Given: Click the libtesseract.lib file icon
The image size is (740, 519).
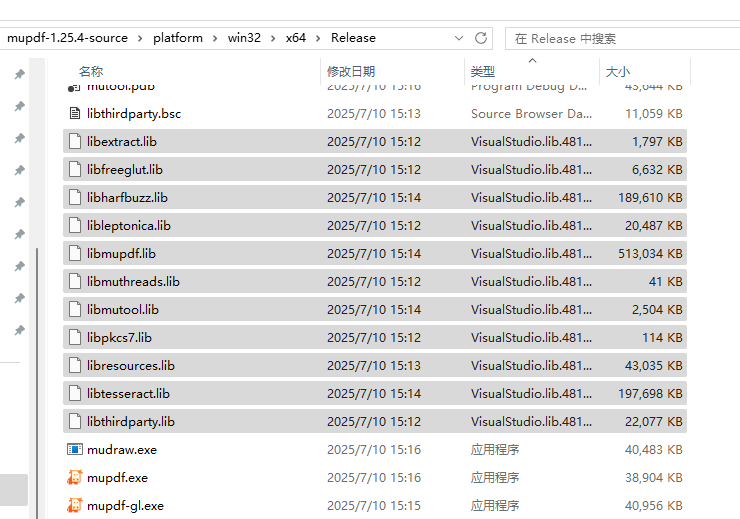Looking at the screenshot, I should pyautogui.click(x=75, y=393).
